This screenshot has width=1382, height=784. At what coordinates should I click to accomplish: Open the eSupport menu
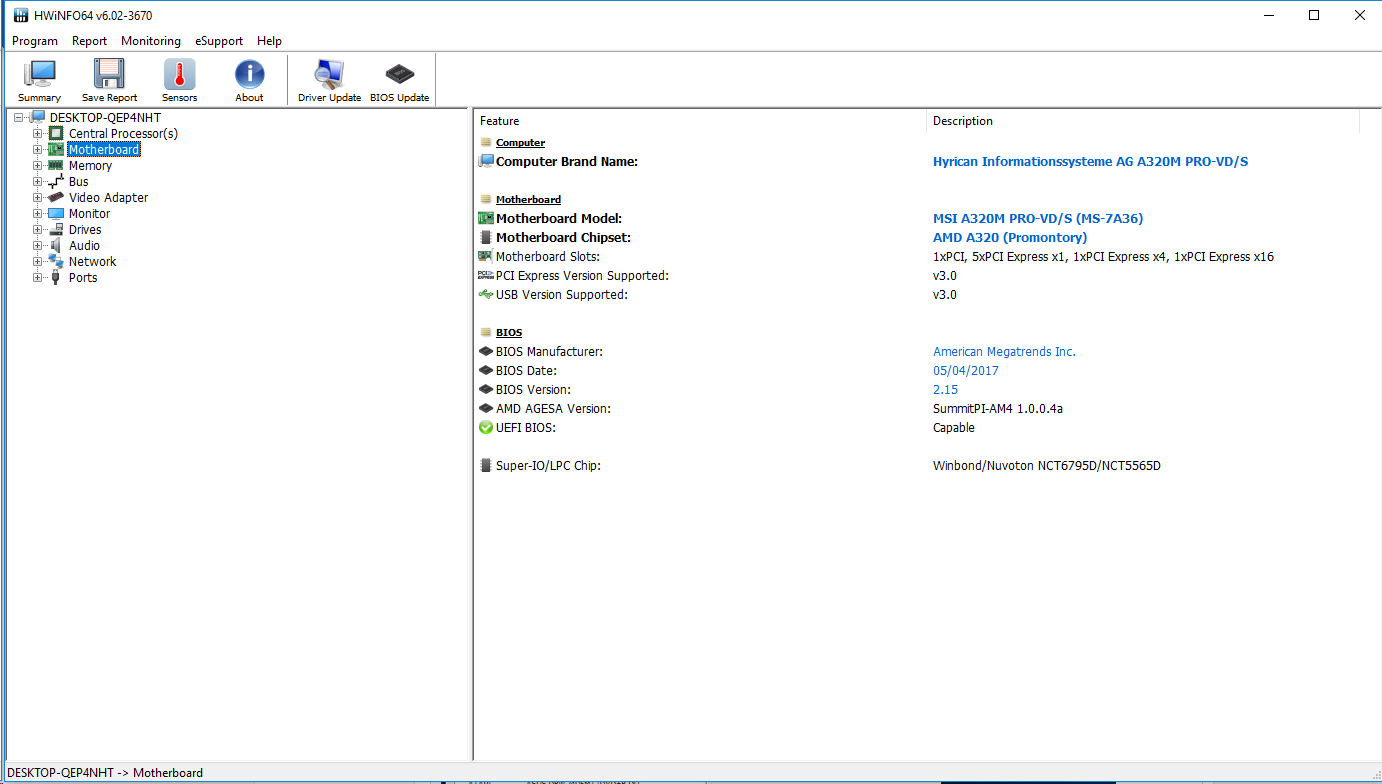219,41
